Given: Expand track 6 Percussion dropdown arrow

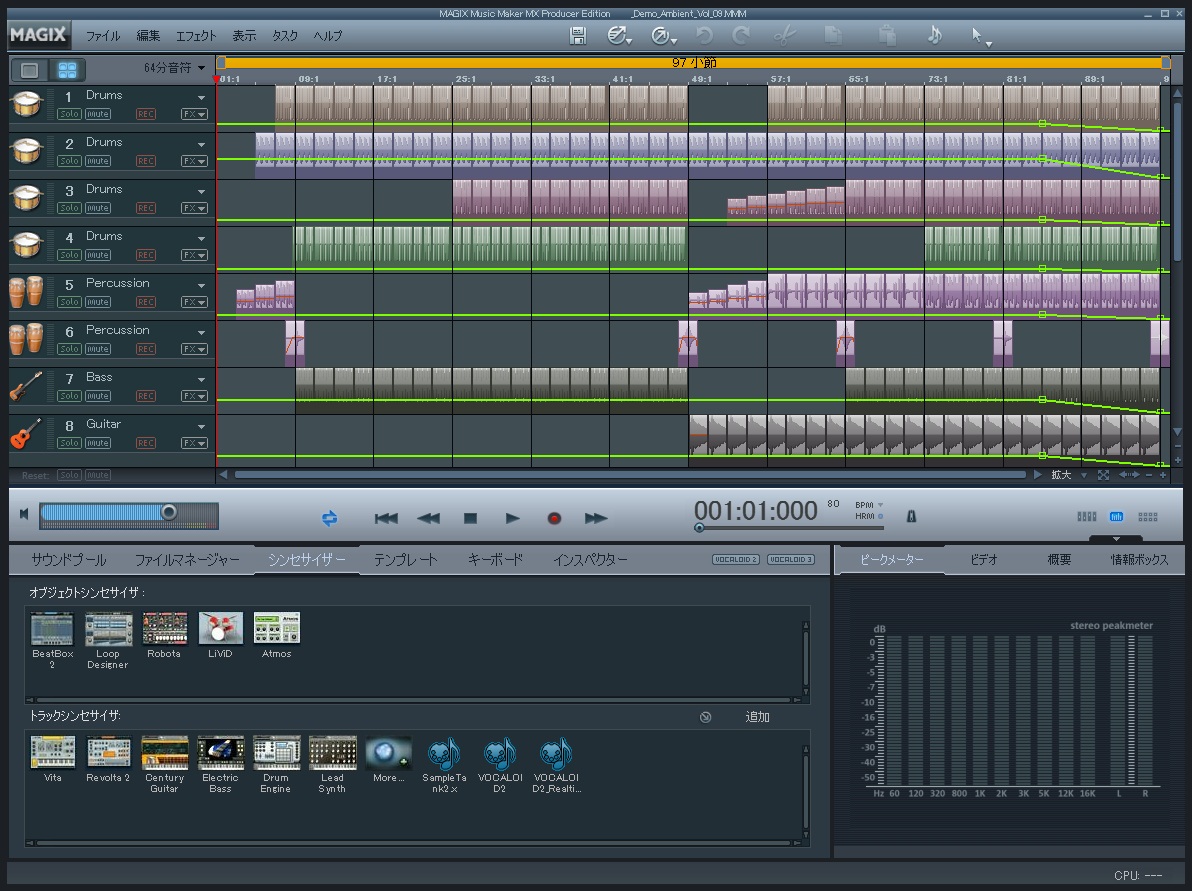Looking at the screenshot, I should pyautogui.click(x=201, y=333).
